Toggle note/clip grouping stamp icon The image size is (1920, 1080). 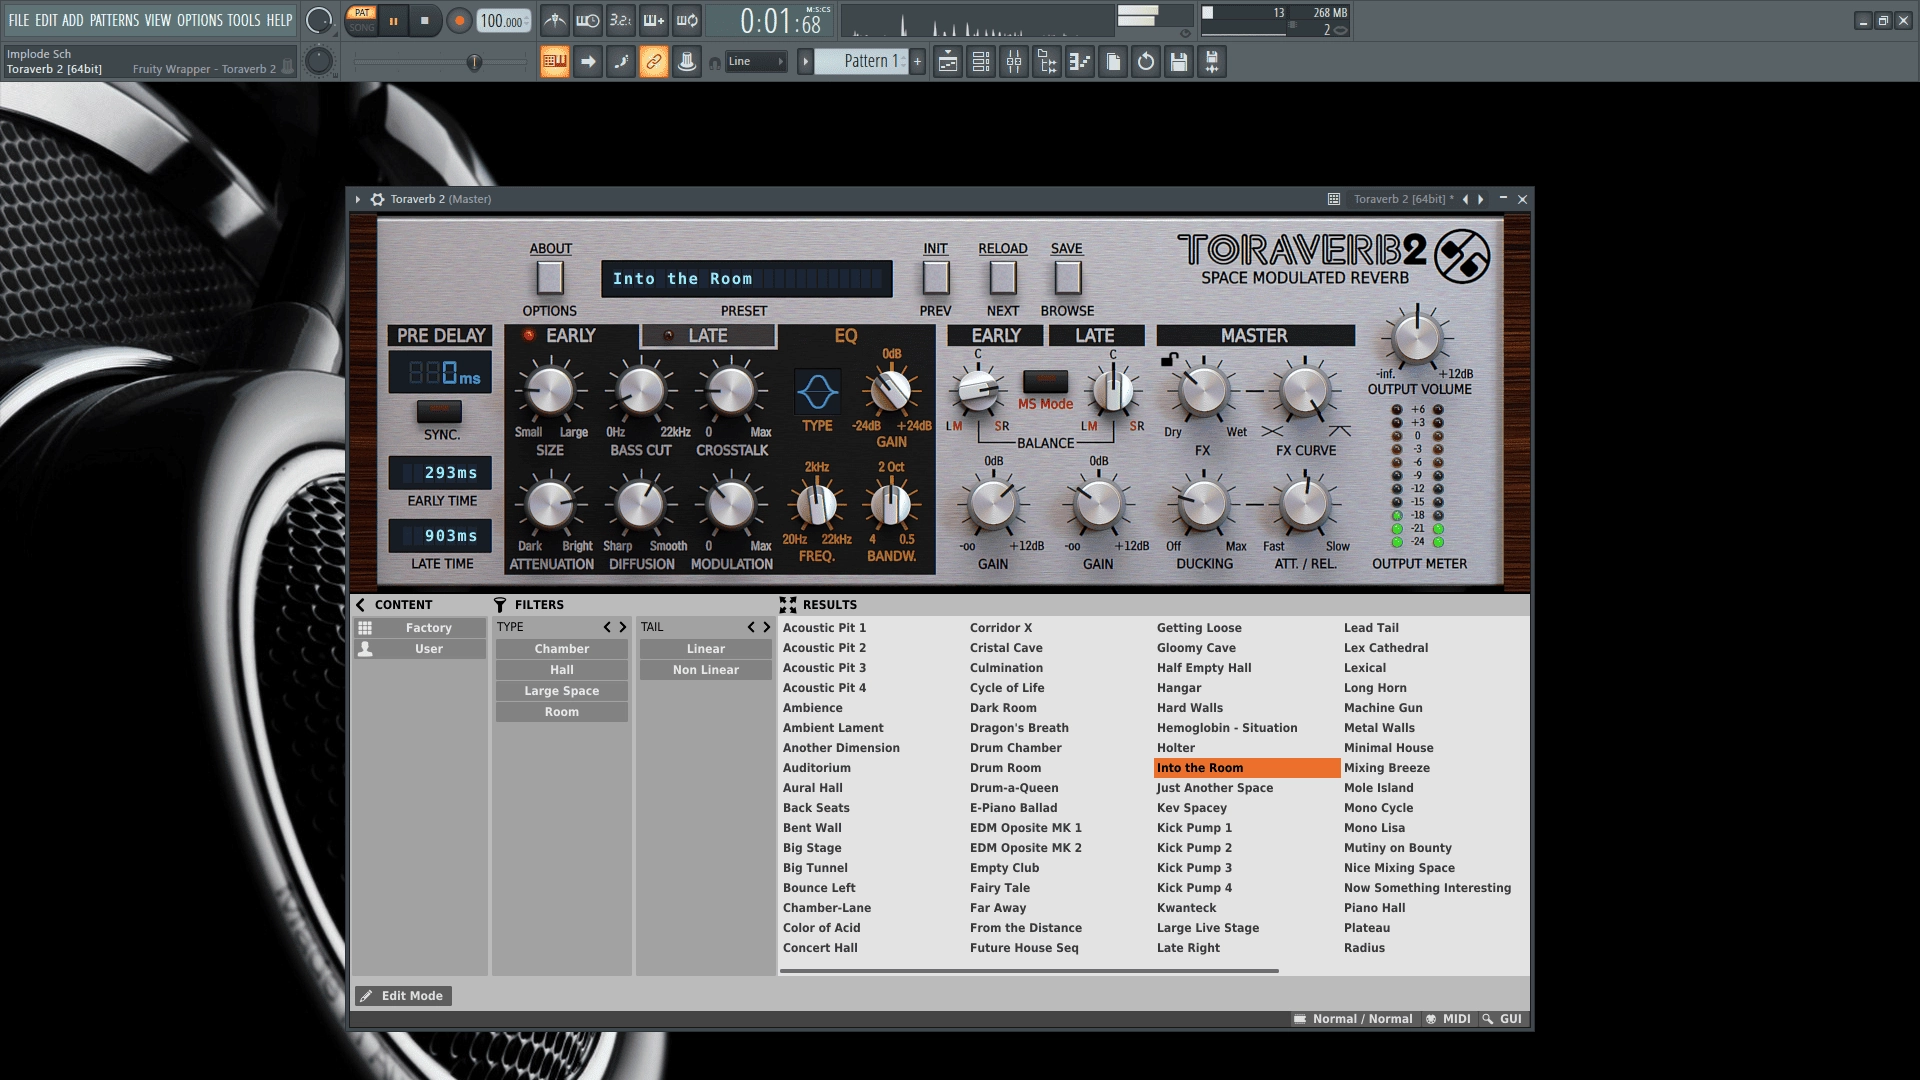pos(687,62)
